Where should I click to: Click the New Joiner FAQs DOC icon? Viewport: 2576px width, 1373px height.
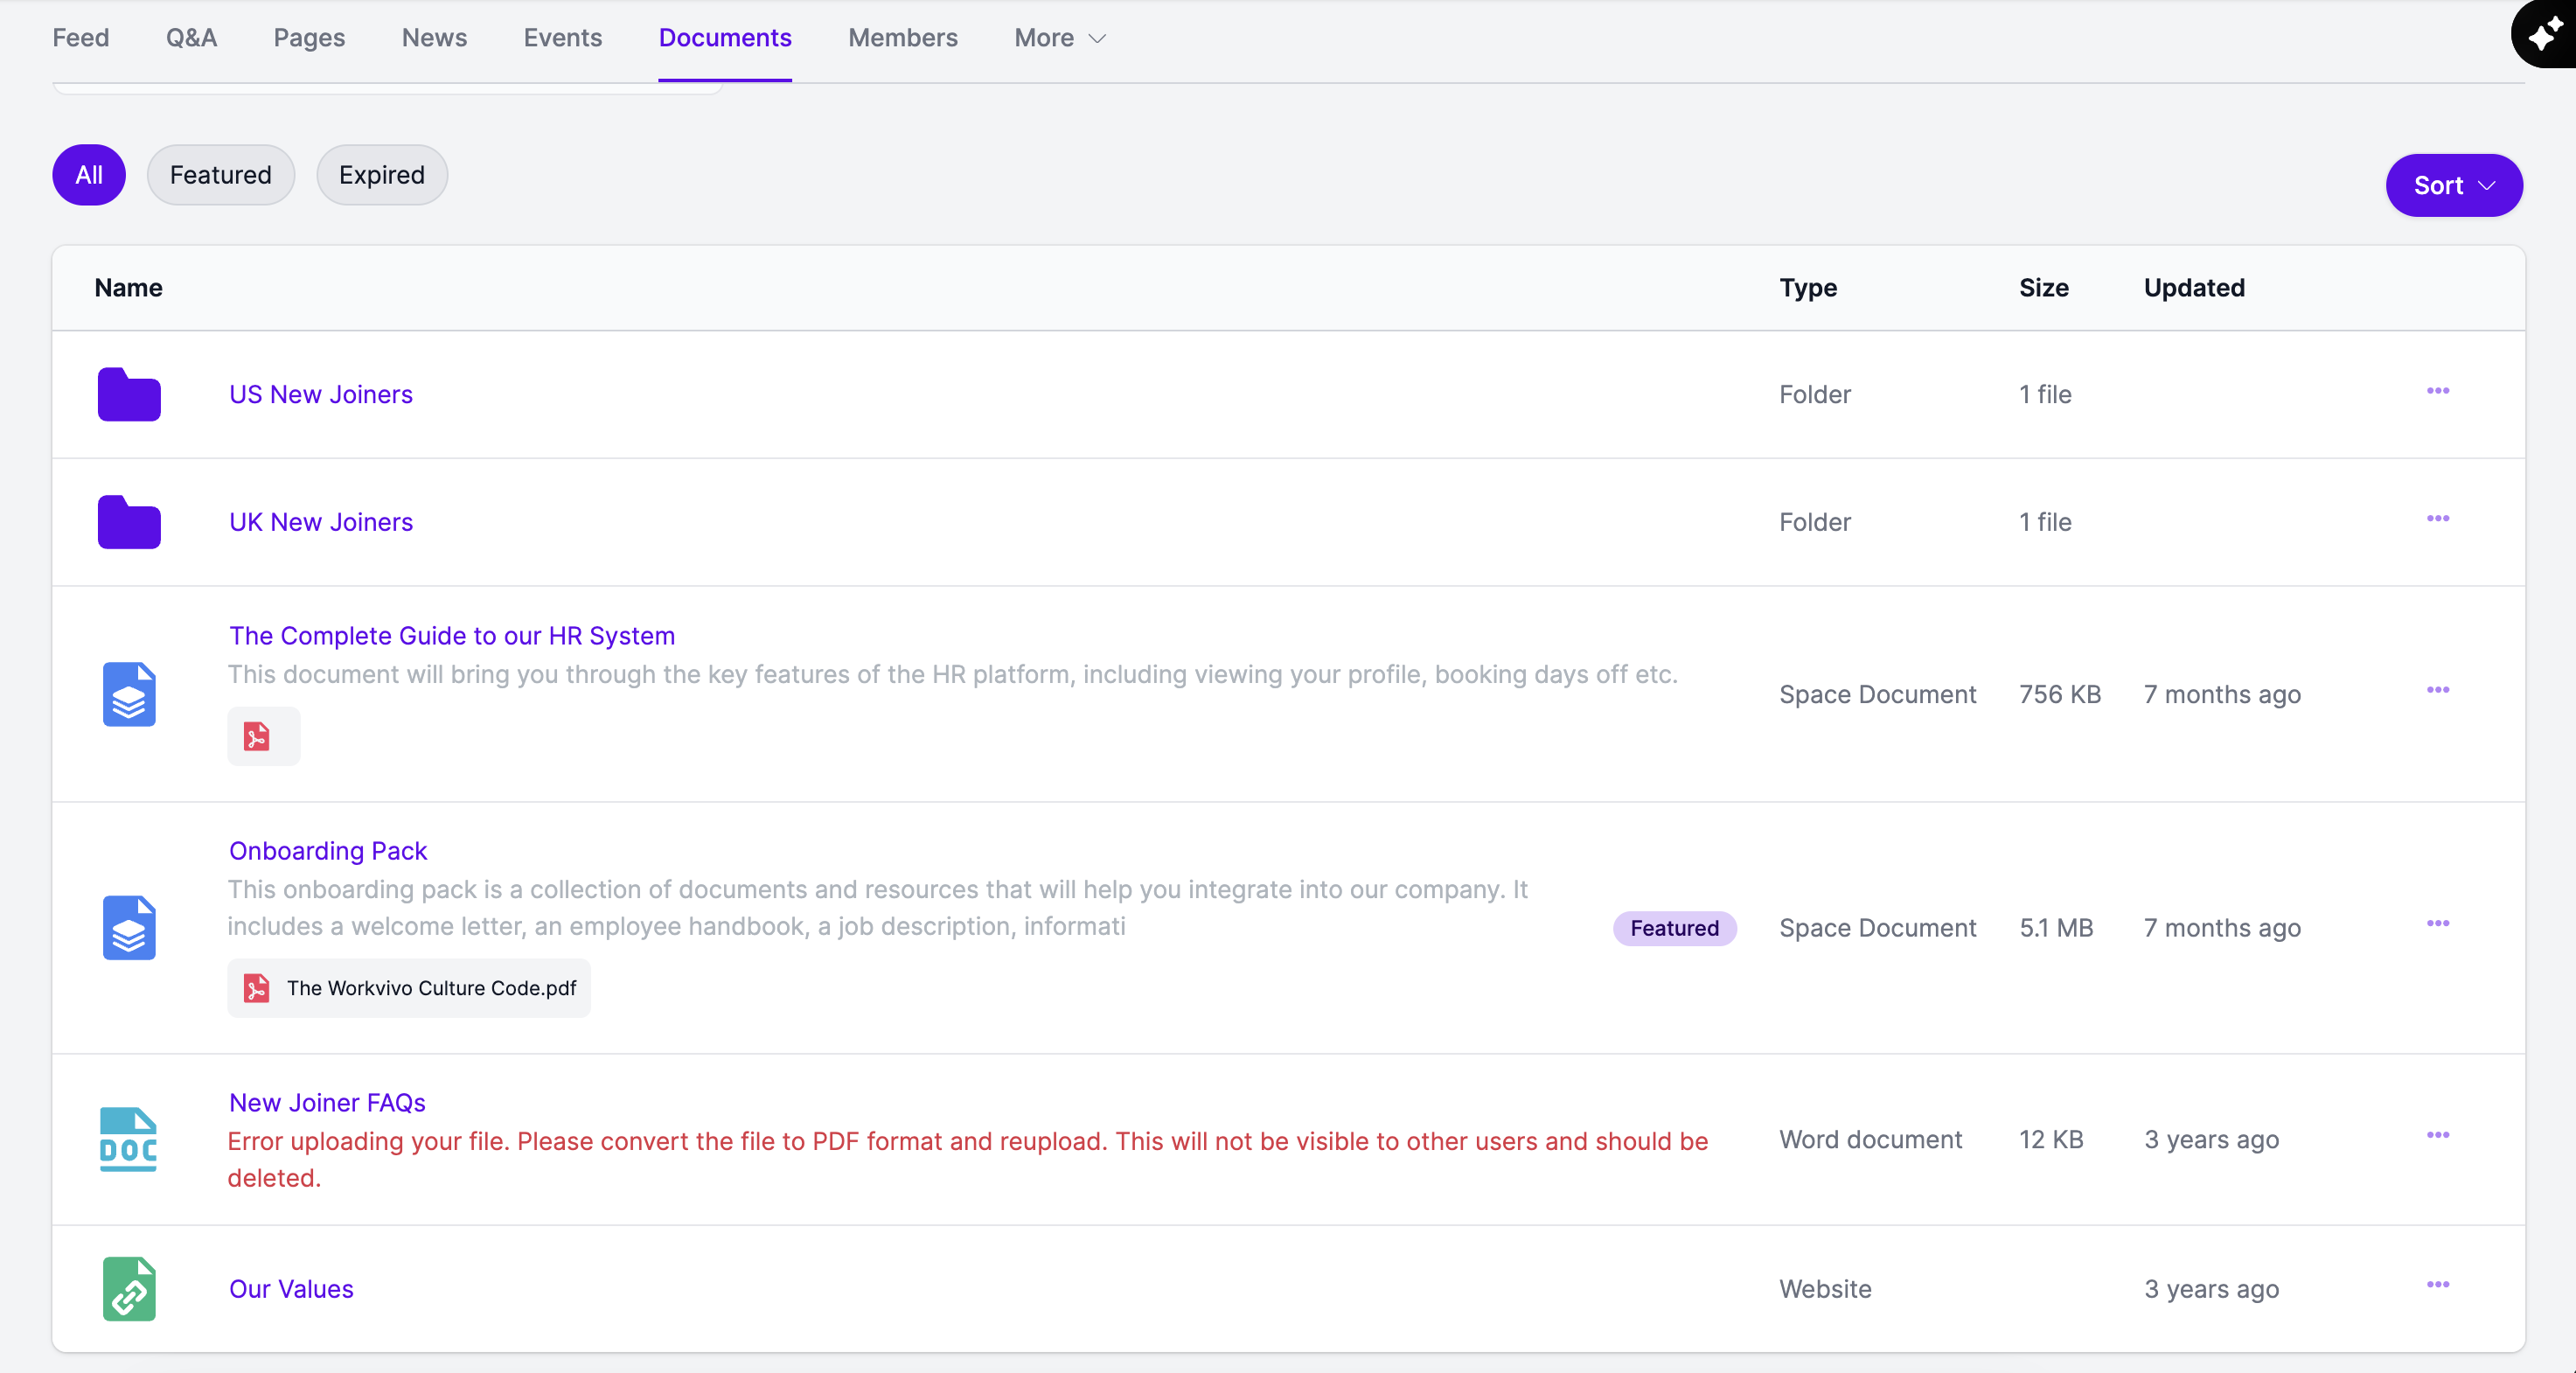(129, 1139)
